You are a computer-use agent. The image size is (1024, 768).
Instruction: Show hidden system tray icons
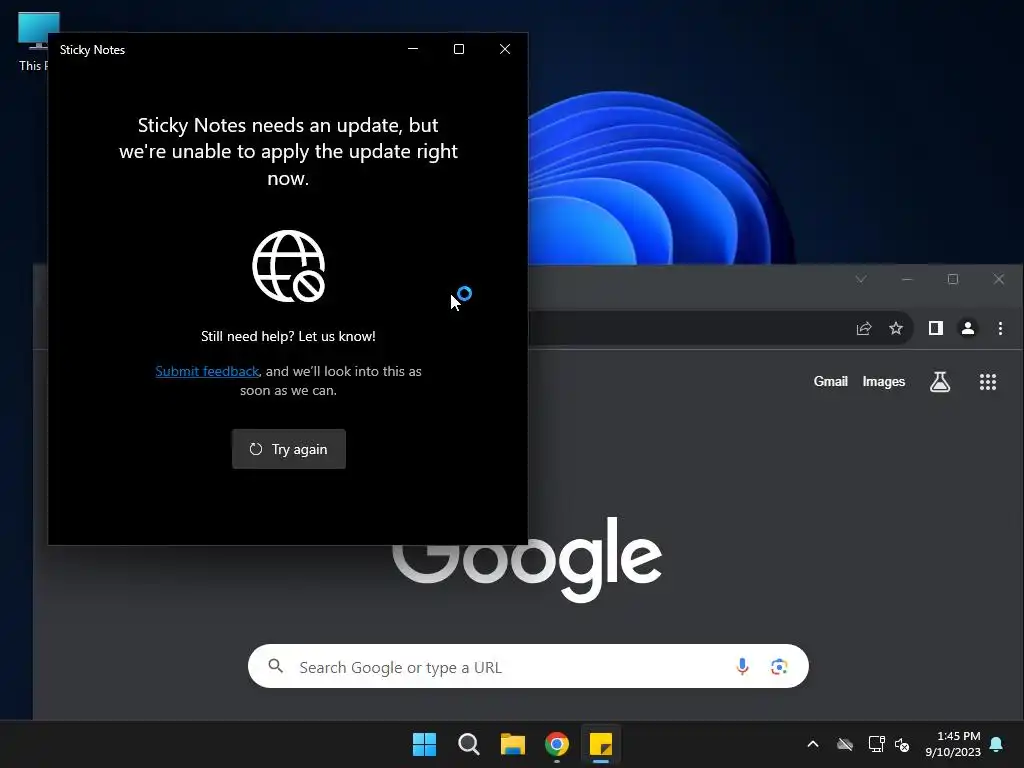(x=813, y=744)
